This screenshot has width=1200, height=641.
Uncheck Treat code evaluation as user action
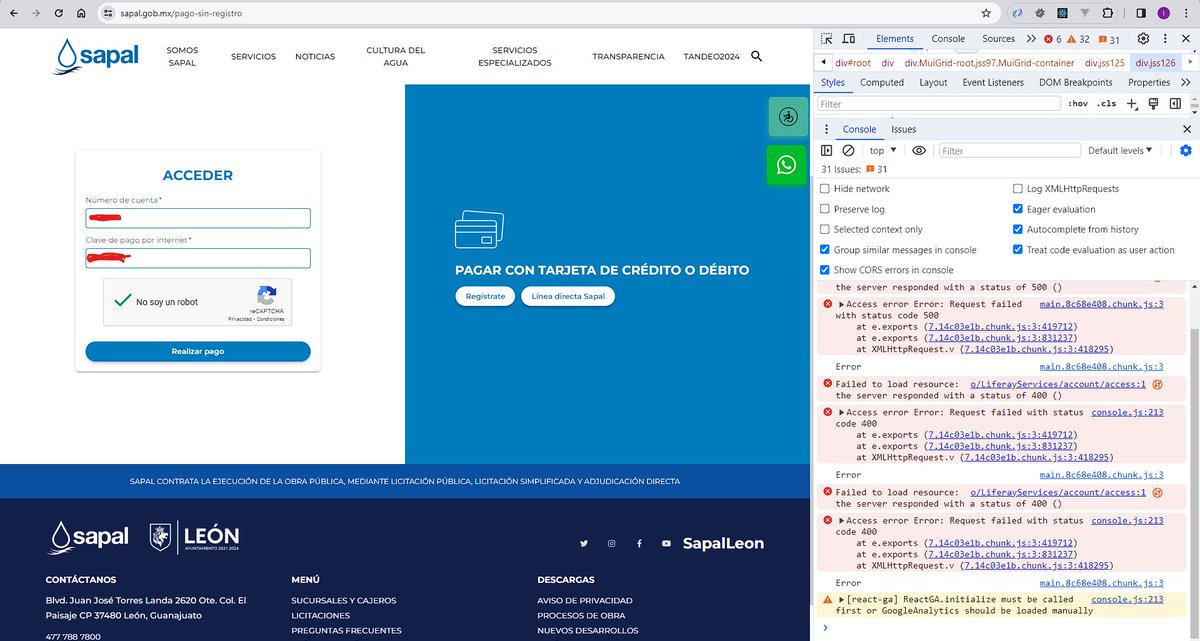(x=1018, y=250)
